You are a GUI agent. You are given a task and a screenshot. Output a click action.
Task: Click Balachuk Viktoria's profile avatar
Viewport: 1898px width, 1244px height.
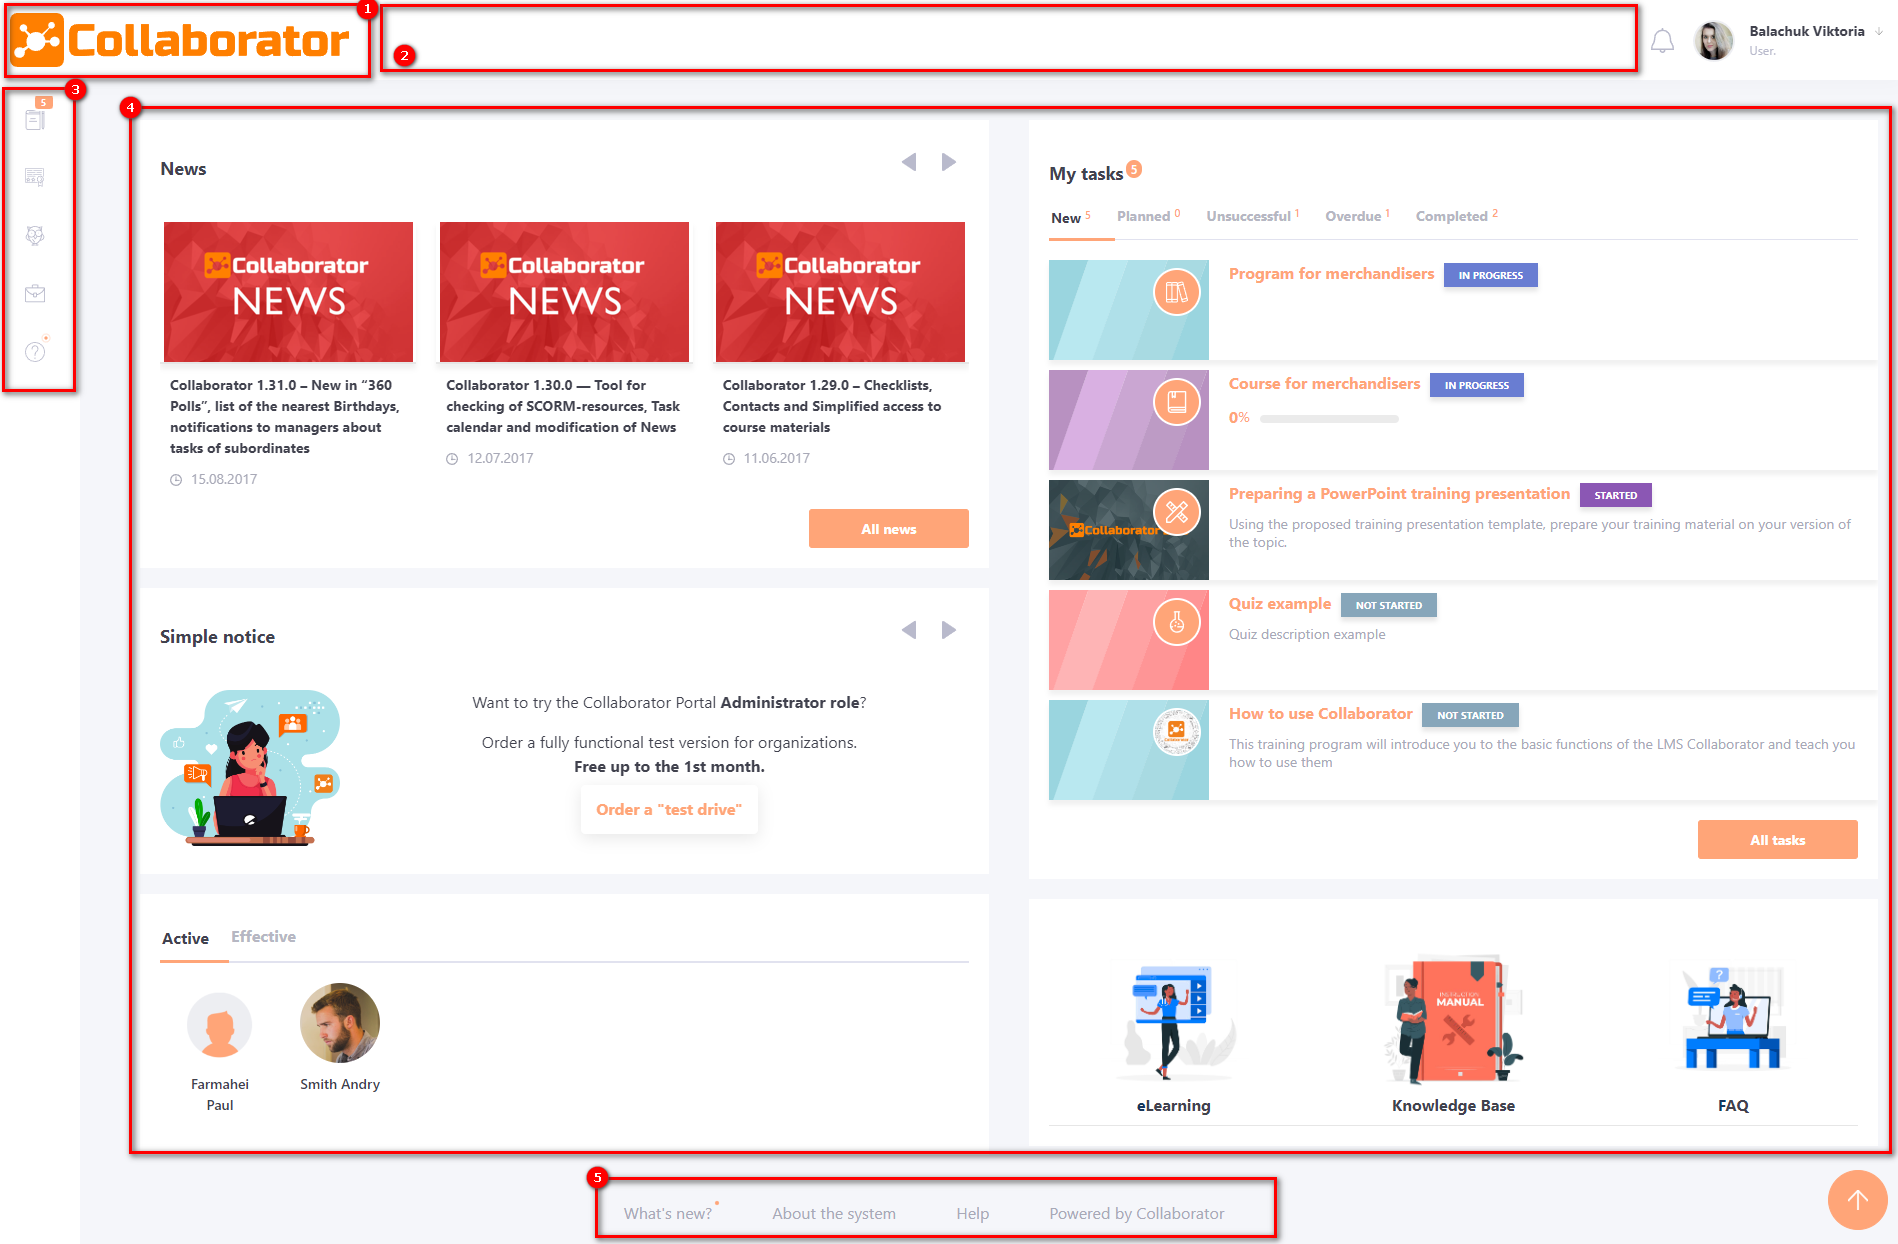[1714, 41]
